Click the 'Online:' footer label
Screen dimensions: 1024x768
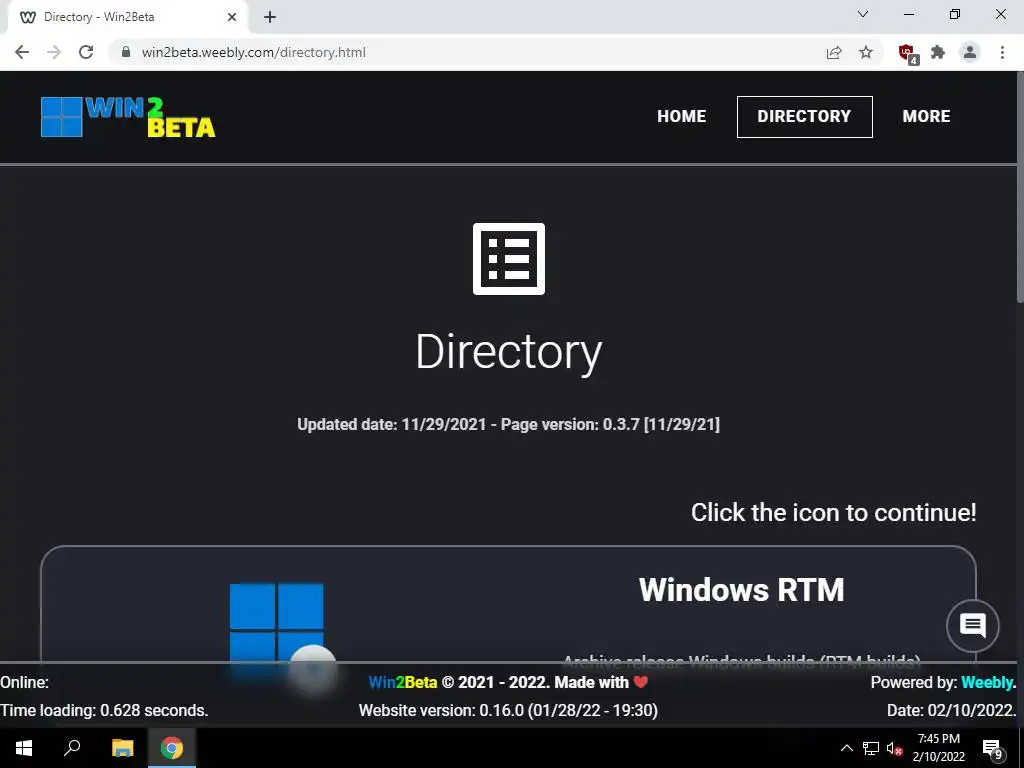click(x=25, y=682)
